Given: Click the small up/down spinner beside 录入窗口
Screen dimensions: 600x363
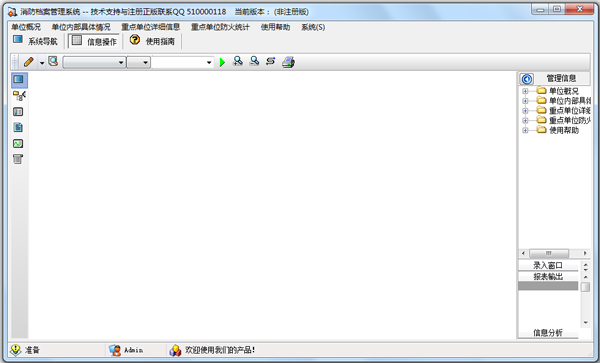Looking at the screenshot, I should click(x=585, y=267).
